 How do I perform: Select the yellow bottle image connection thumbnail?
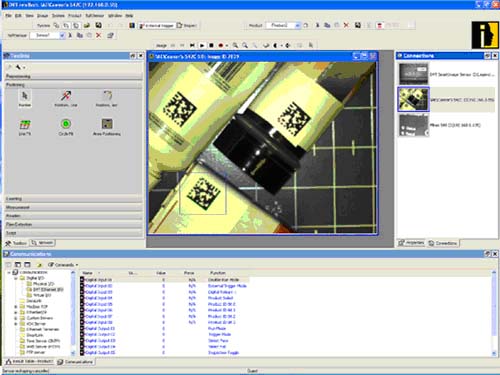[x=413, y=99]
